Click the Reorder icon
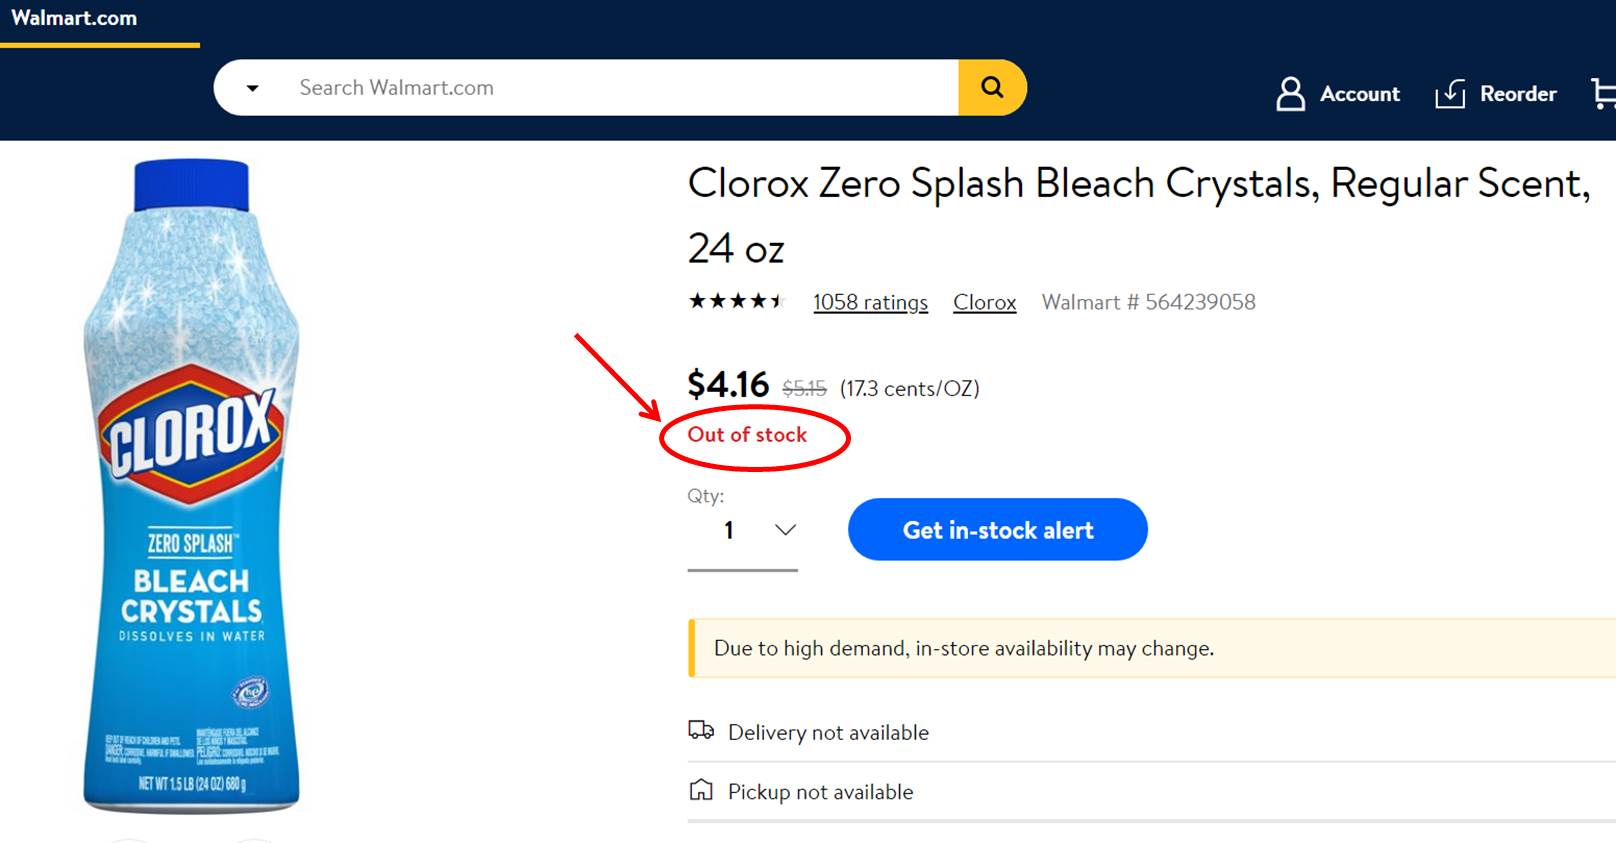This screenshot has width=1616, height=843. point(1450,94)
